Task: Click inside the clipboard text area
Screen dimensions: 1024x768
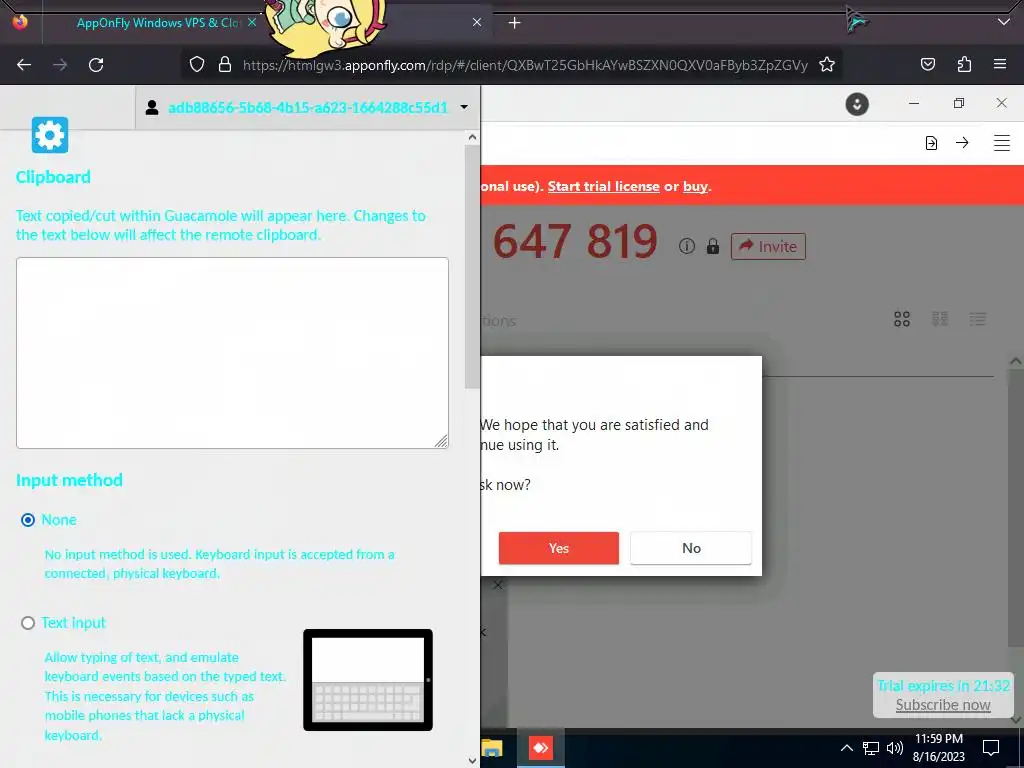Action: (232, 353)
